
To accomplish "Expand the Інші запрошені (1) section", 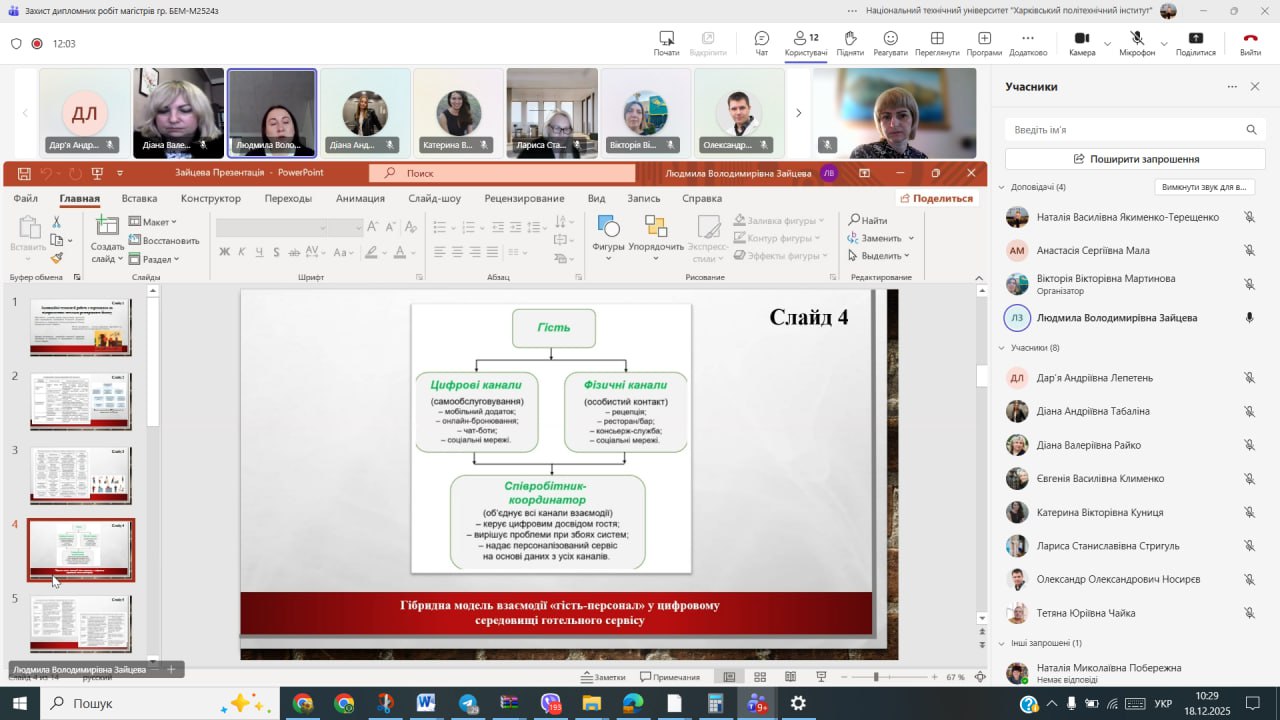I will 1002,643.
